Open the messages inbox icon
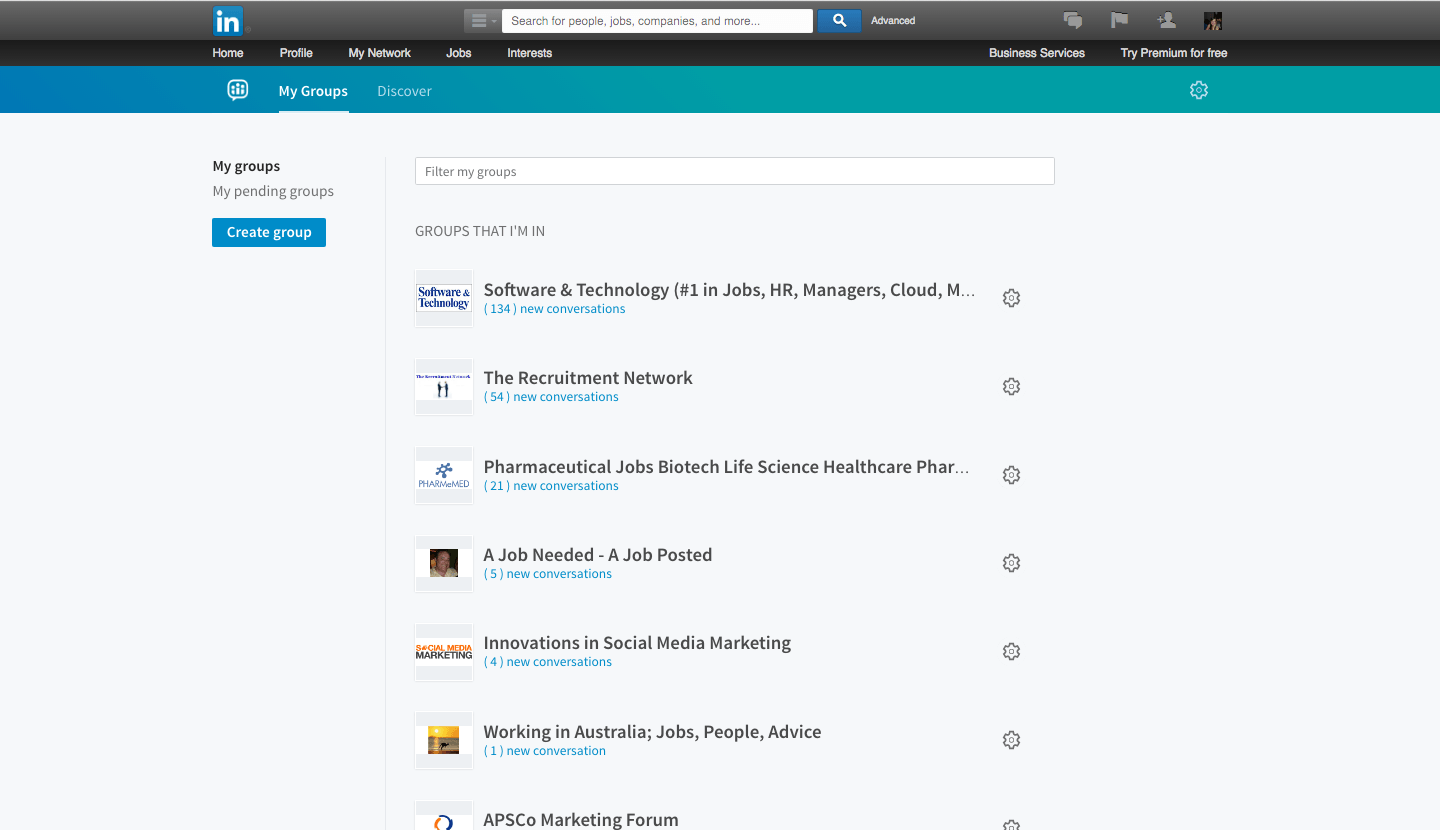The image size is (1440, 830). click(1073, 20)
